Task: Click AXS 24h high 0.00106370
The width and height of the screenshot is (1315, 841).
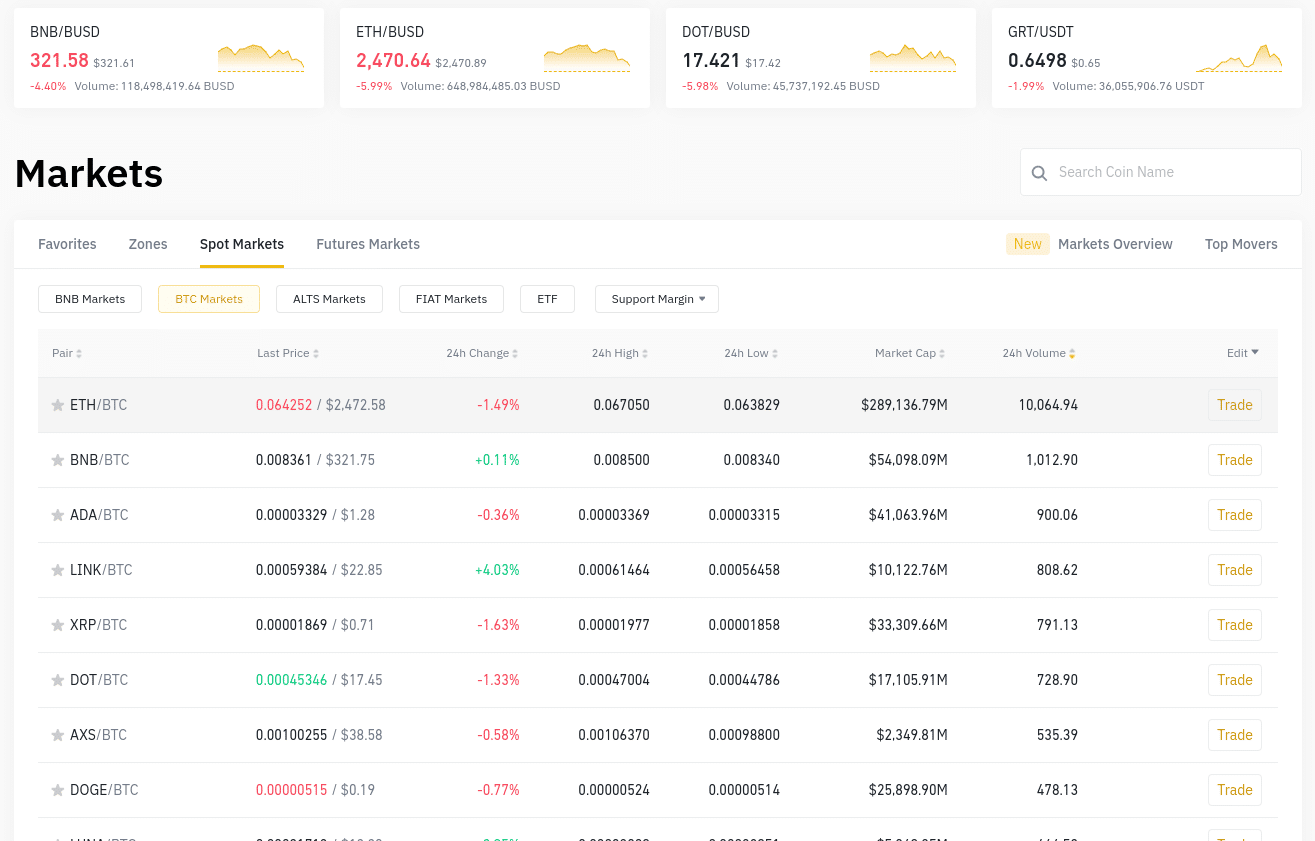Action: pos(614,735)
